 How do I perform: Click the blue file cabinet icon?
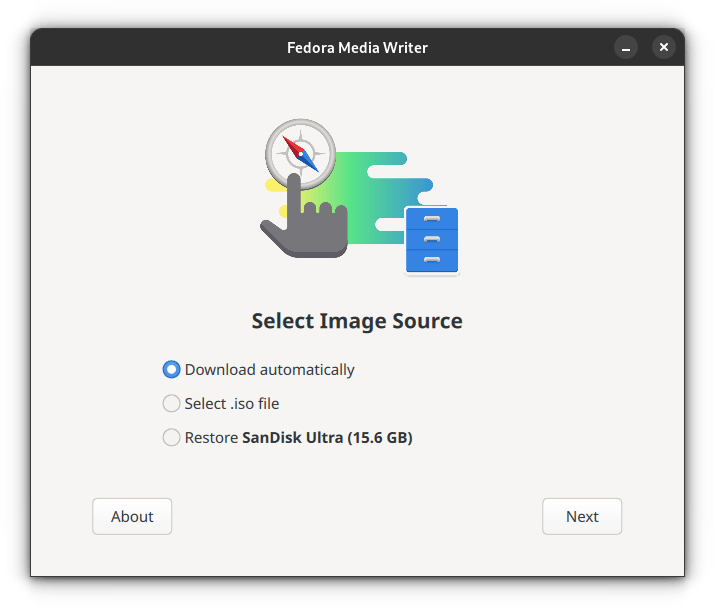pyautogui.click(x=431, y=240)
